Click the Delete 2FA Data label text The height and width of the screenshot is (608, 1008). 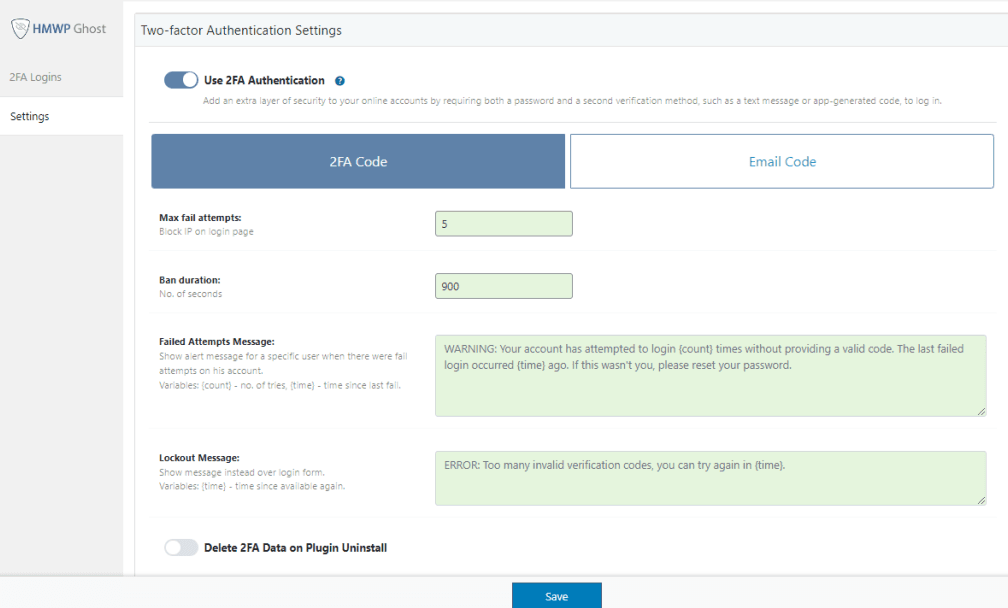point(295,547)
